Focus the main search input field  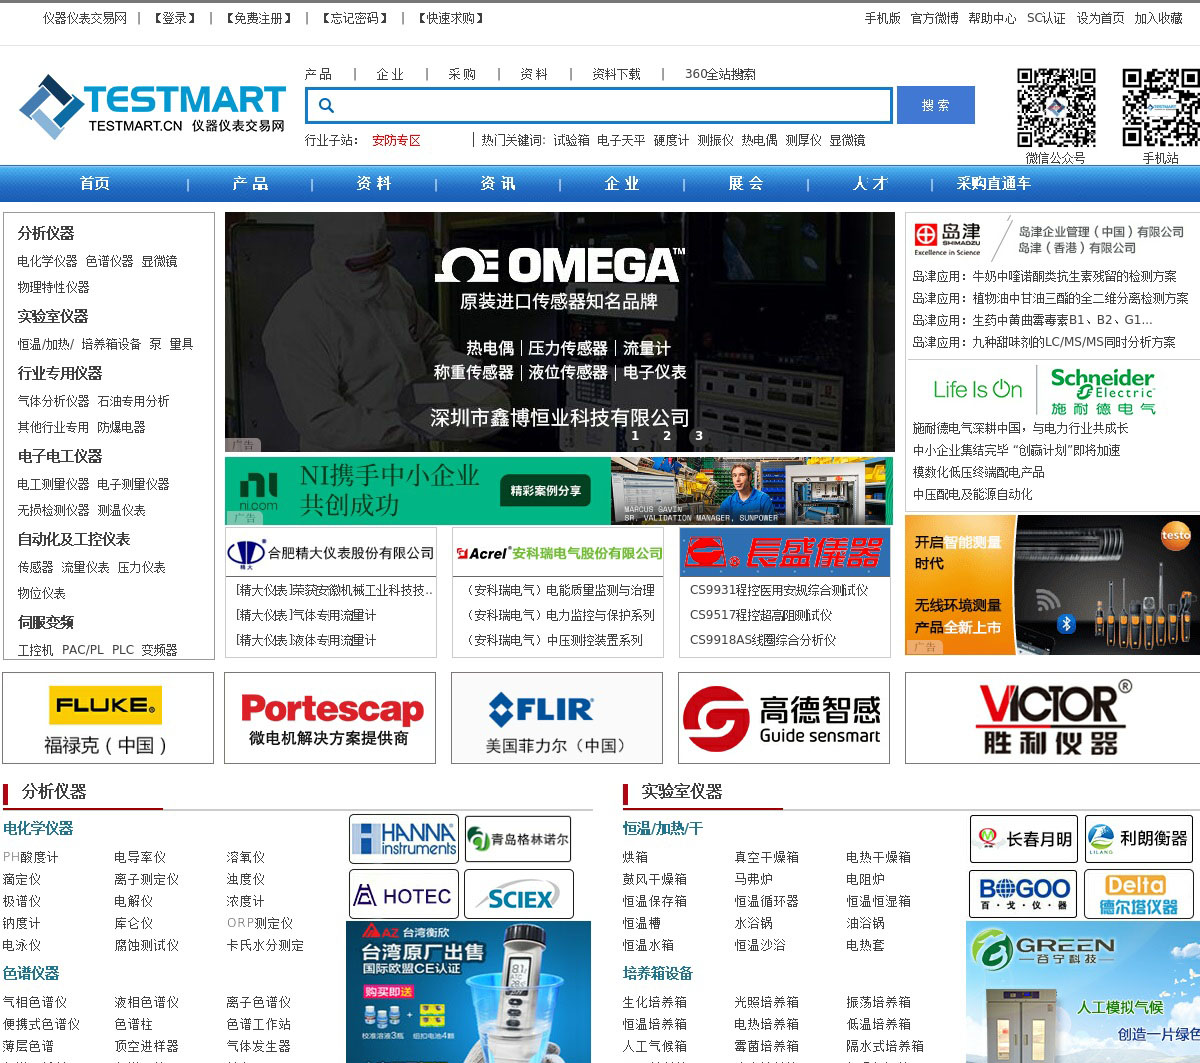(599, 105)
